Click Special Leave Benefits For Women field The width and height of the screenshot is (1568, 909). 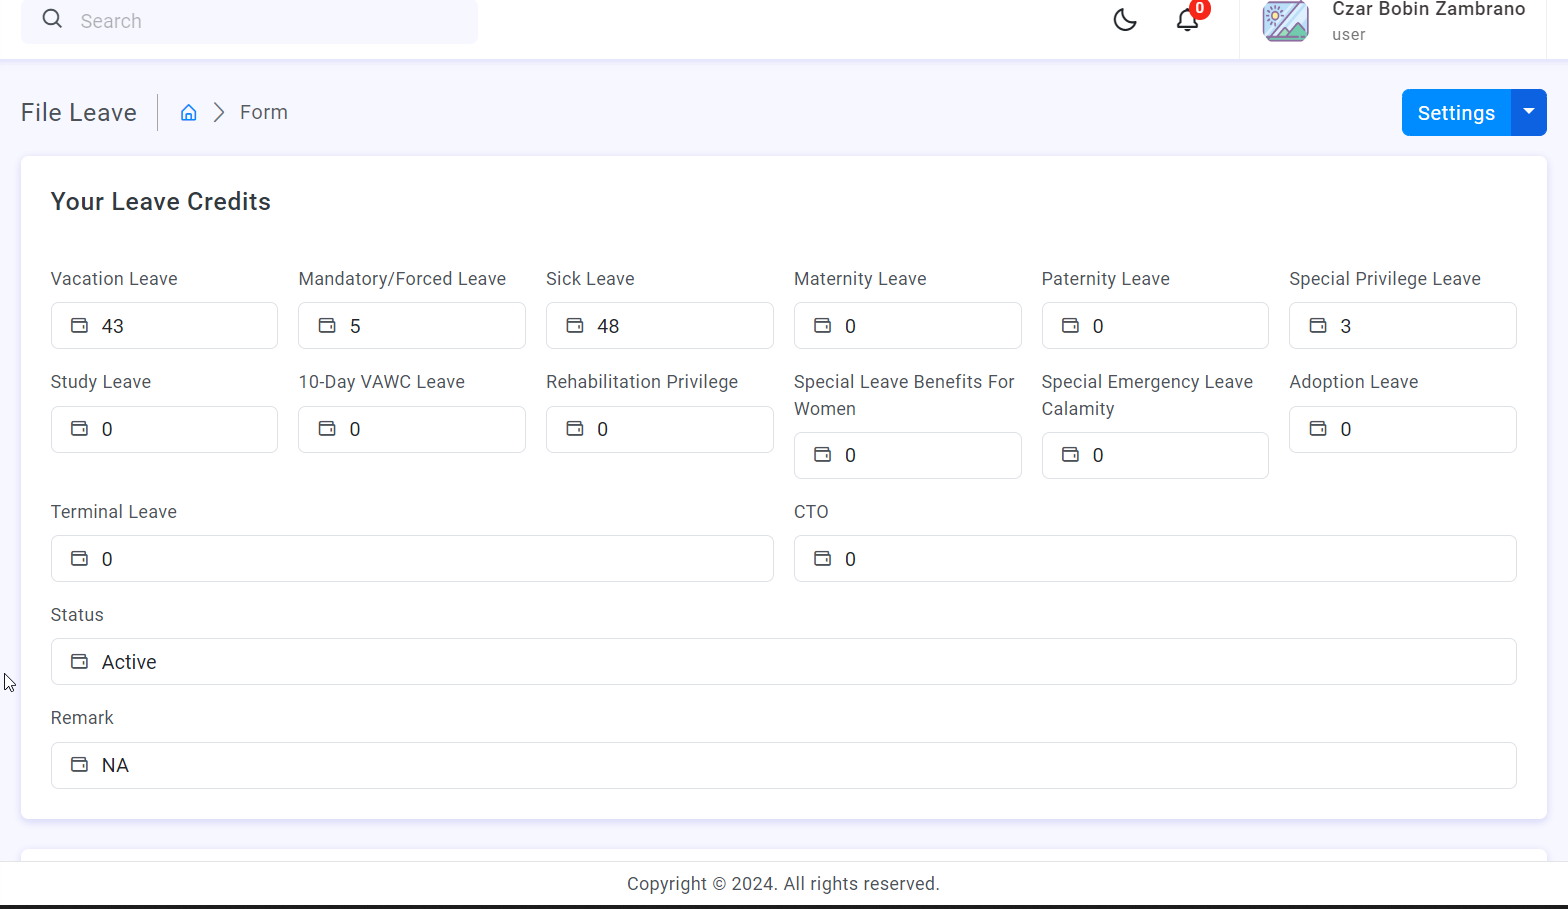point(908,455)
